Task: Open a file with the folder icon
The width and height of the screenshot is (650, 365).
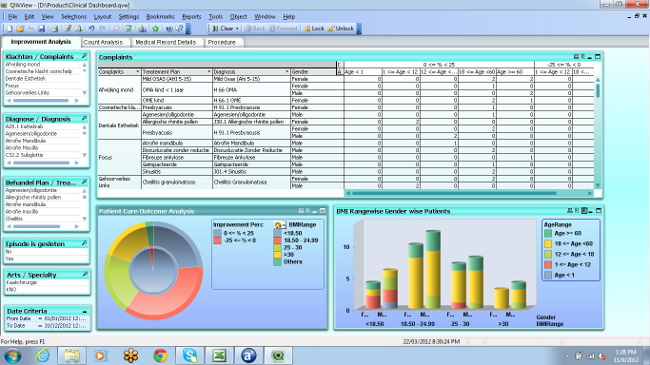Action: click(x=20, y=29)
